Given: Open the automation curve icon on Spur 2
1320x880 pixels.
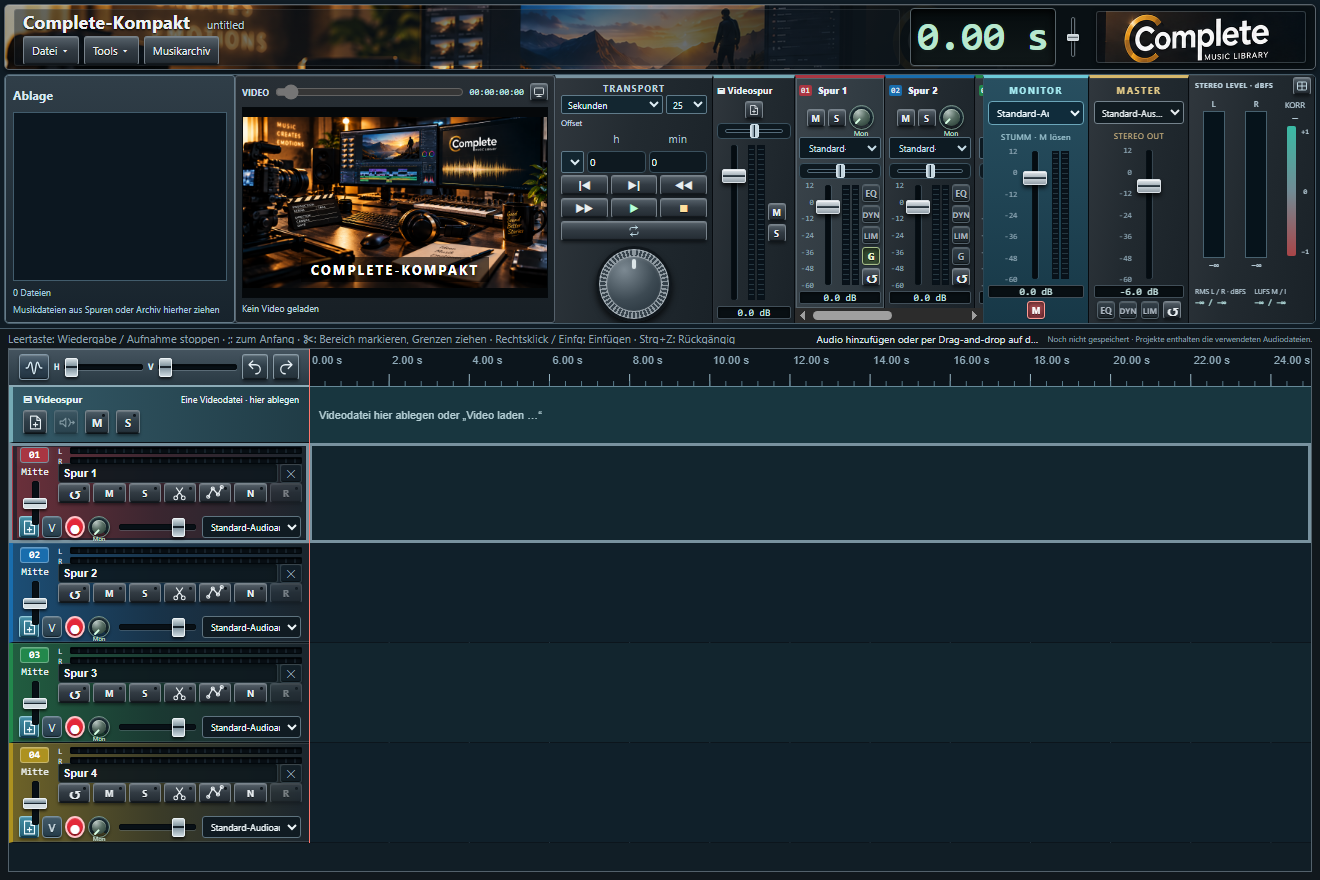Looking at the screenshot, I should (214, 593).
